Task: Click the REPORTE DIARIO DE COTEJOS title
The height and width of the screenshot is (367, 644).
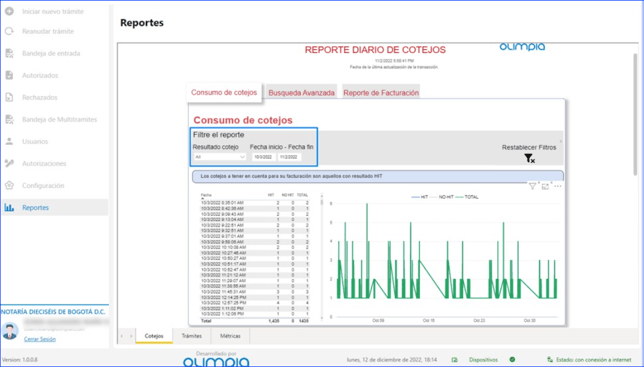Action: pyautogui.click(x=375, y=50)
